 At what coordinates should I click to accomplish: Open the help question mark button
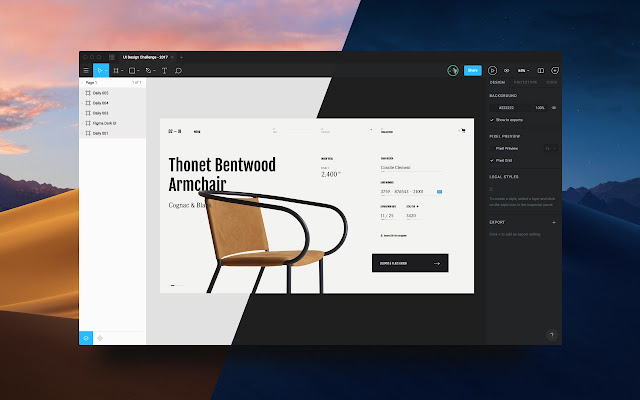(x=552, y=335)
